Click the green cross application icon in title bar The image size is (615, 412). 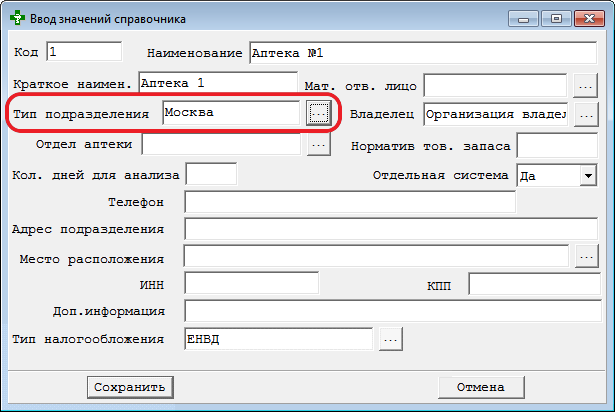pyautogui.click(x=17, y=18)
